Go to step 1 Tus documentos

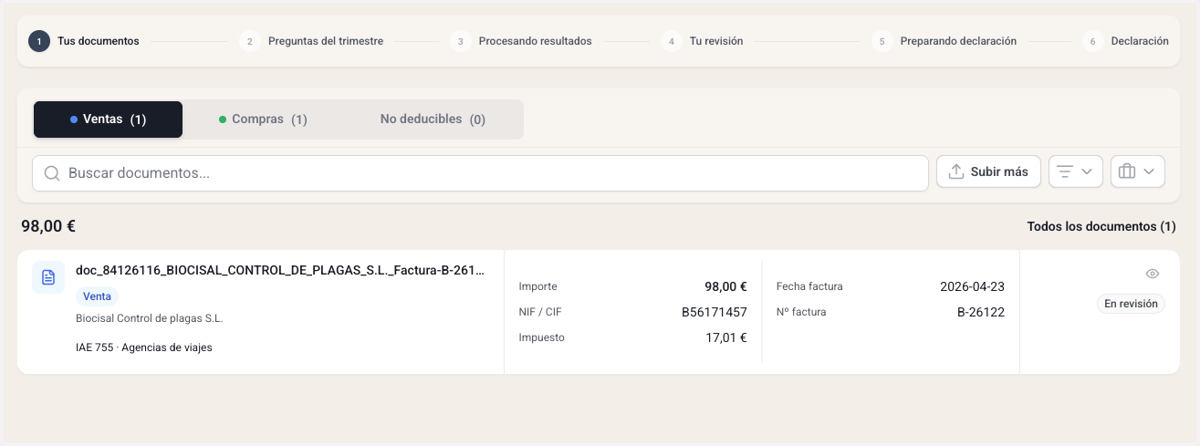(84, 41)
